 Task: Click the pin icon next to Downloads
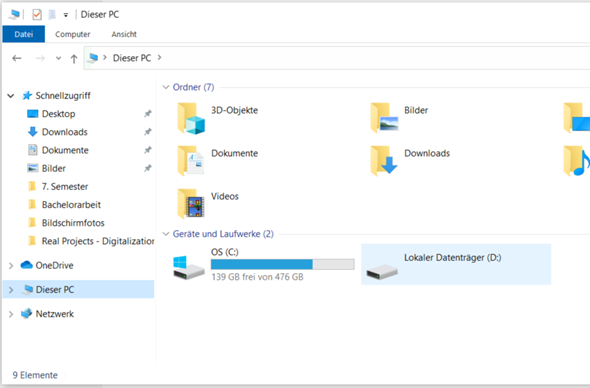pyautogui.click(x=148, y=132)
